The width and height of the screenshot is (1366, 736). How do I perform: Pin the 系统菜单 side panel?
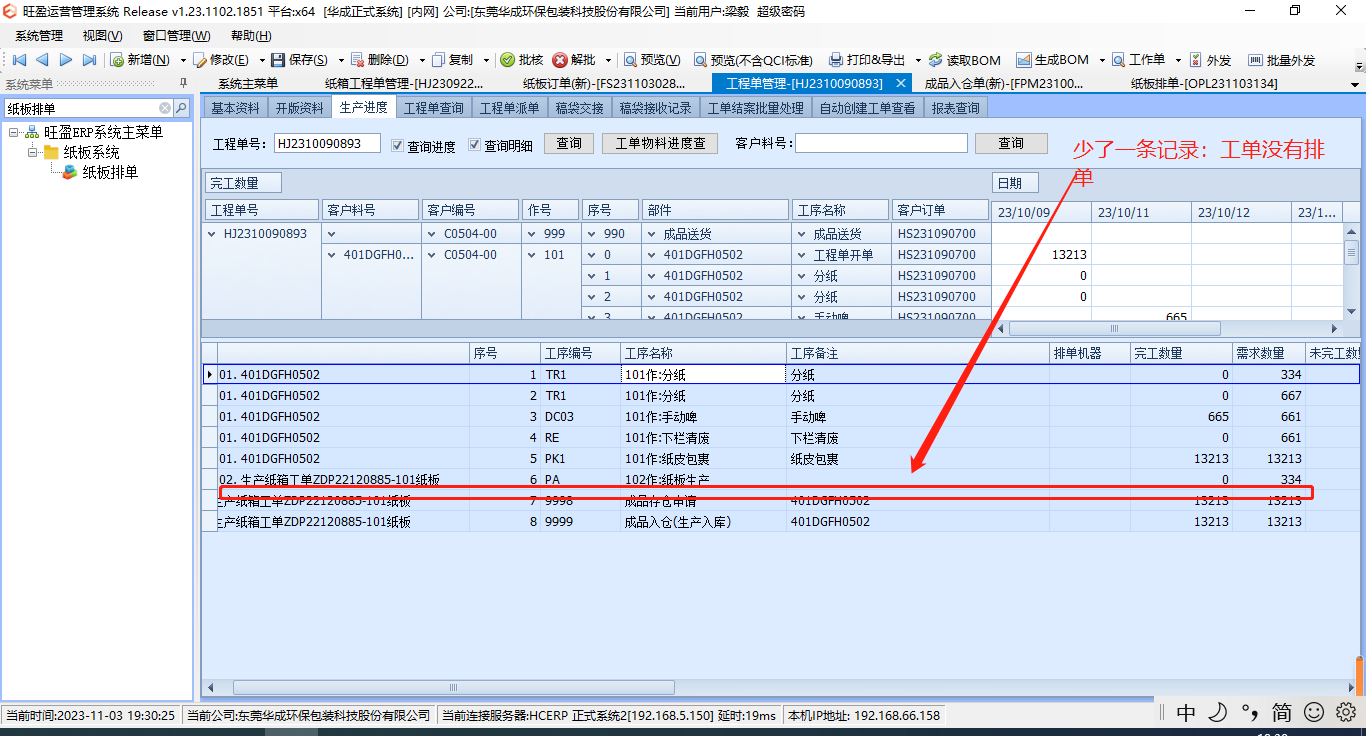[183, 83]
